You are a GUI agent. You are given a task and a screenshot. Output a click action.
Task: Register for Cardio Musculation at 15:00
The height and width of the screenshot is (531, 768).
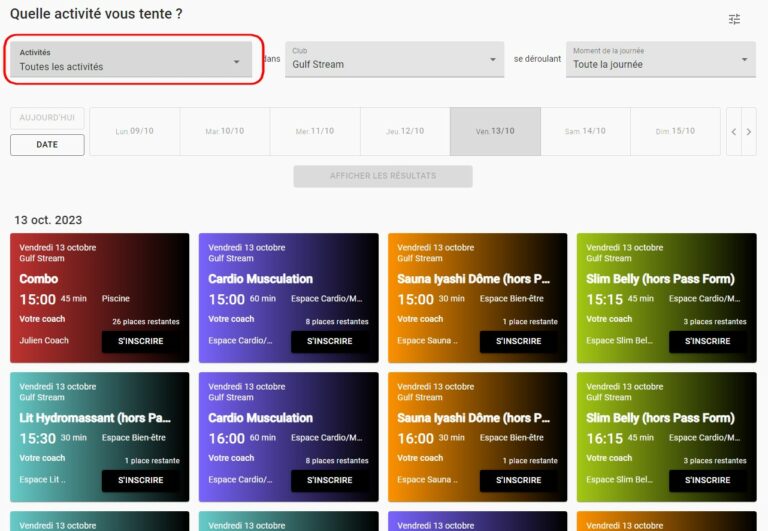pos(330,341)
